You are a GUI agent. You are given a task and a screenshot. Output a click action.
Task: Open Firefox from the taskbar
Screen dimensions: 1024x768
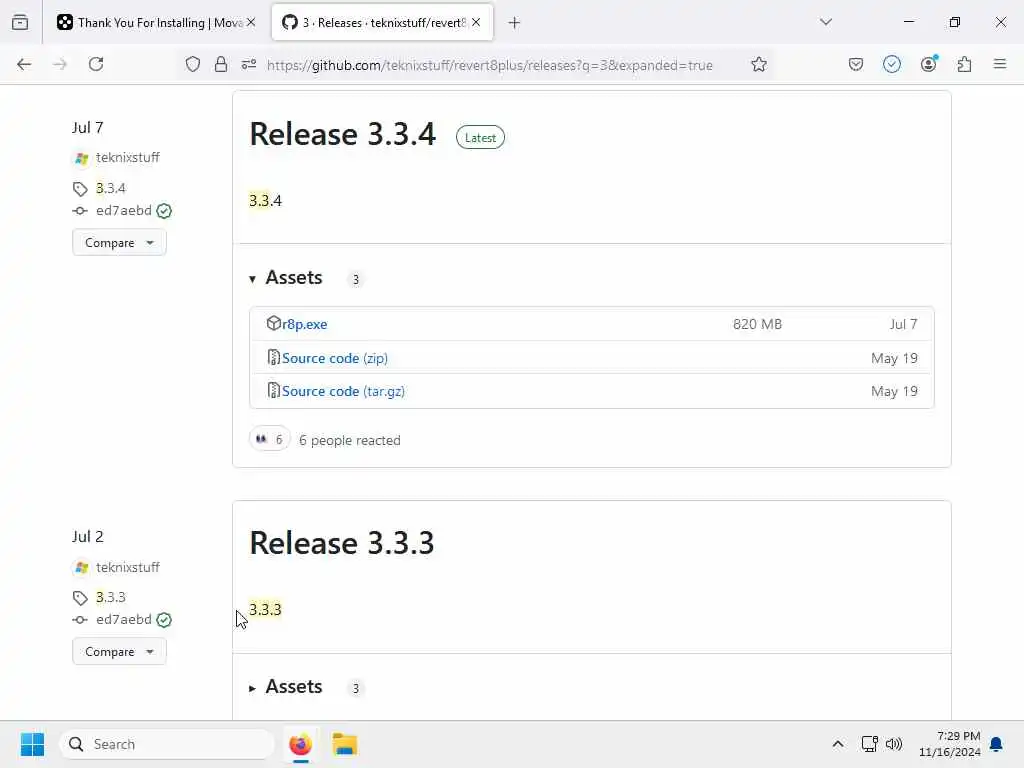[300, 744]
